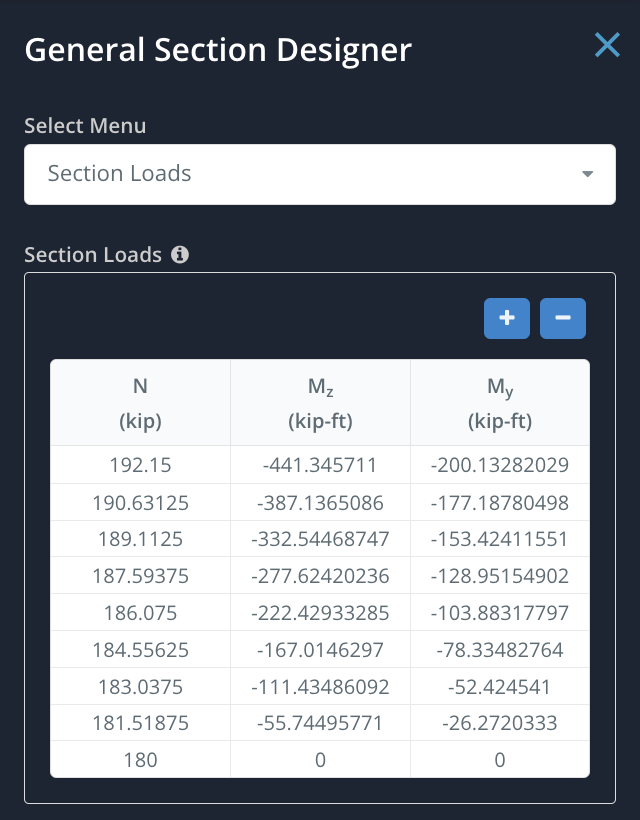Image resolution: width=640 pixels, height=820 pixels.
Task: Click the N (kip) column header
Action: click(140, 403)
